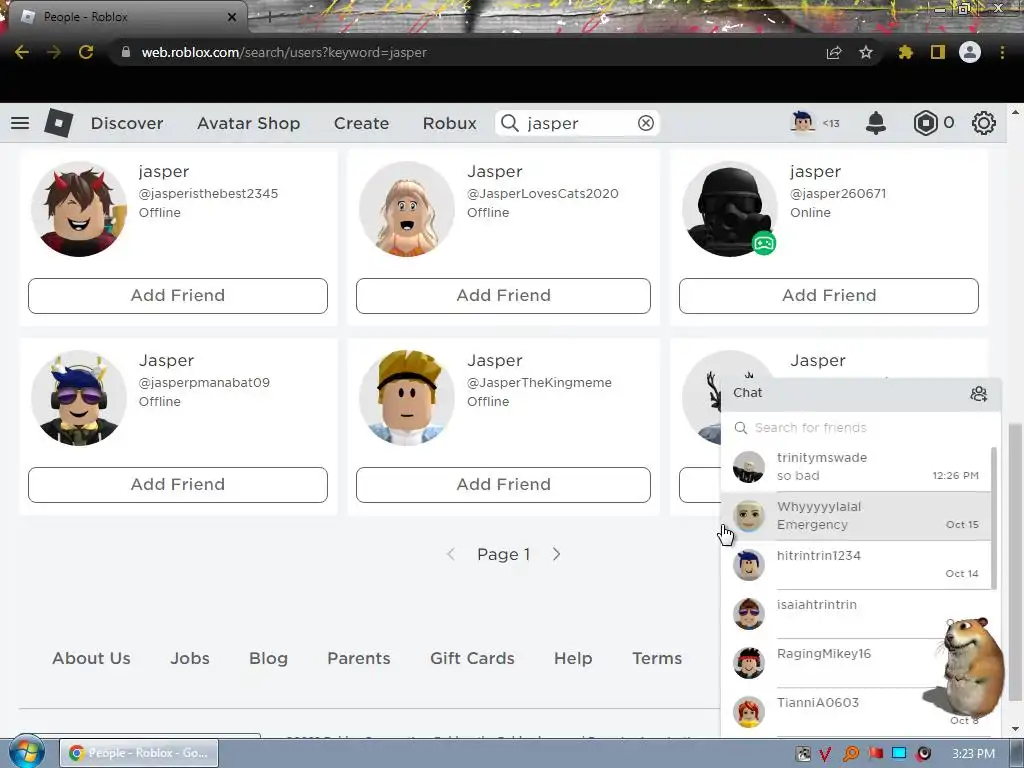Open Terms footer link
Viewport: 1024px width, 768px height.
coord(657,658)
